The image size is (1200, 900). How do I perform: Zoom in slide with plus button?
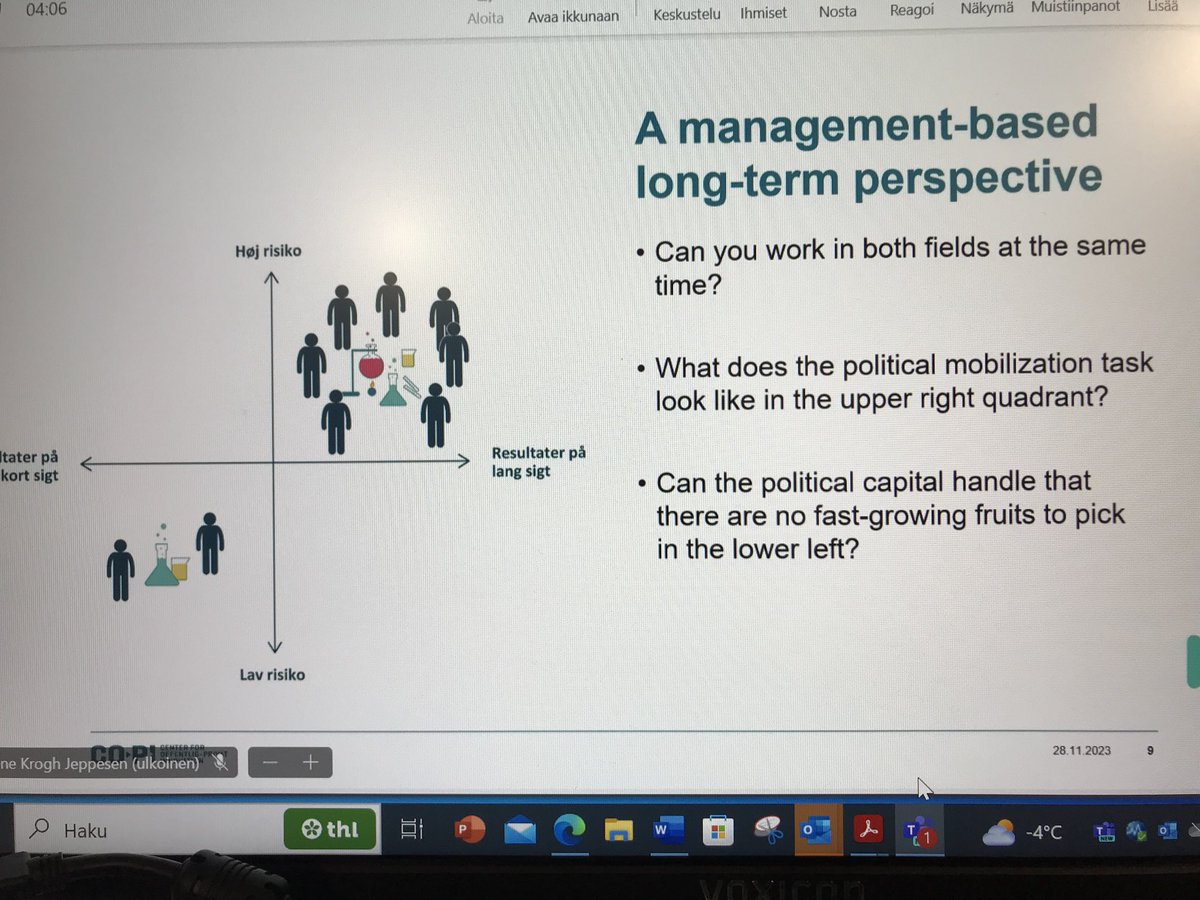pyautogui.click(x=310, y=763)
